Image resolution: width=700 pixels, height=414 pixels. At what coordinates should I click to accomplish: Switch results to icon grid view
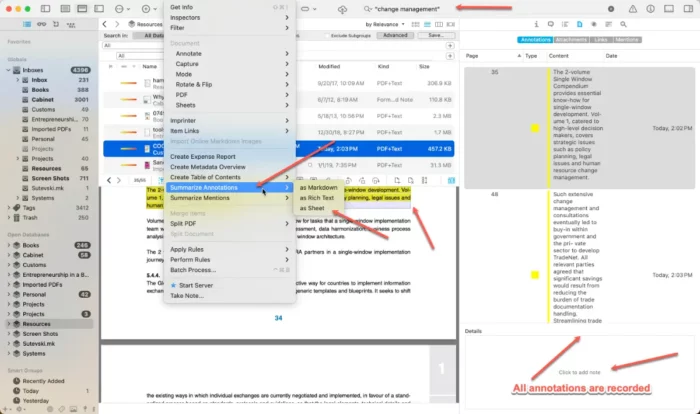415,24
